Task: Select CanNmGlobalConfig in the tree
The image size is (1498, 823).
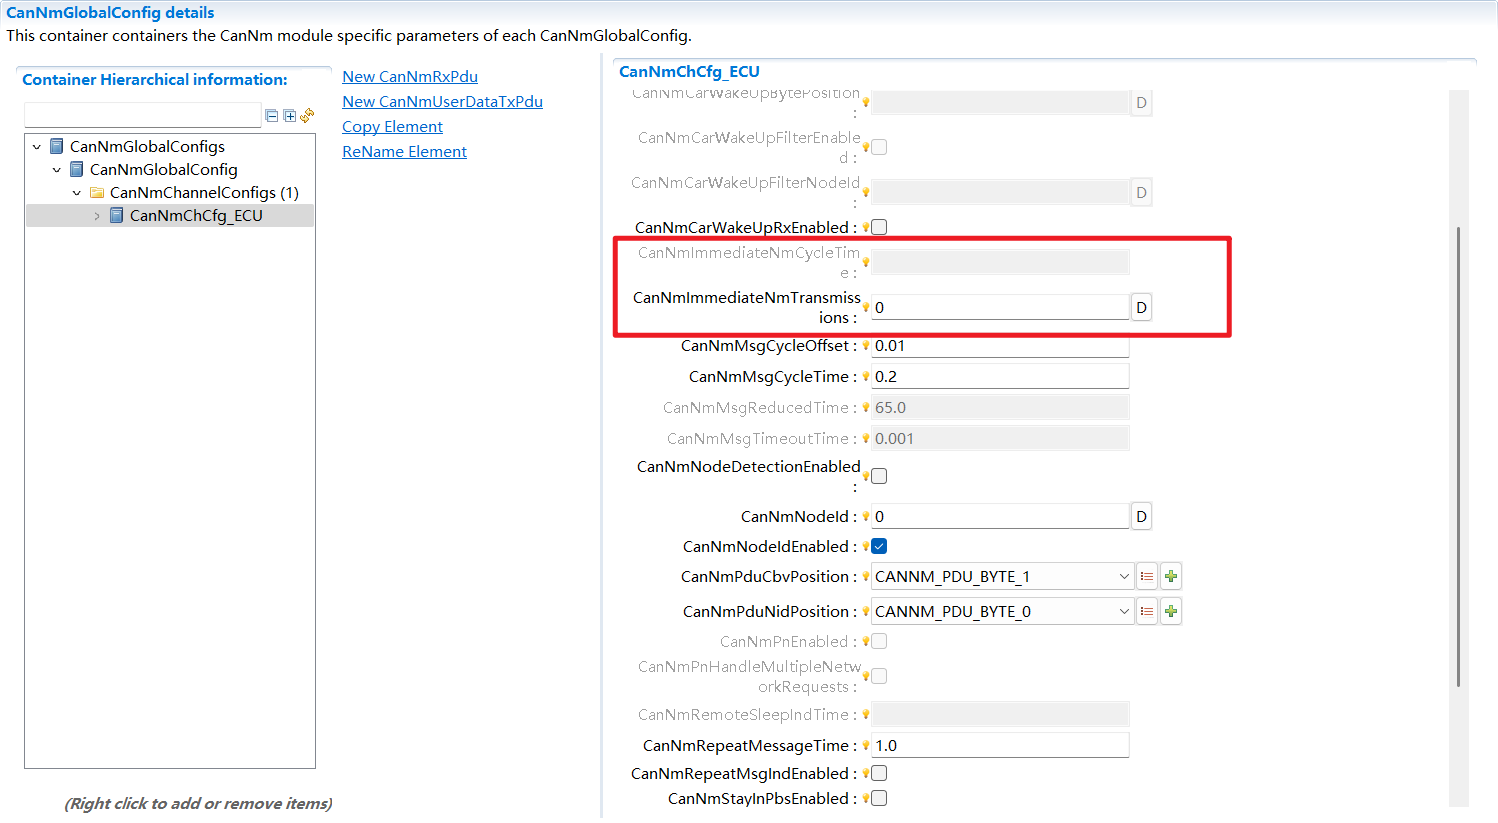Action: click(x=163, y=170)
